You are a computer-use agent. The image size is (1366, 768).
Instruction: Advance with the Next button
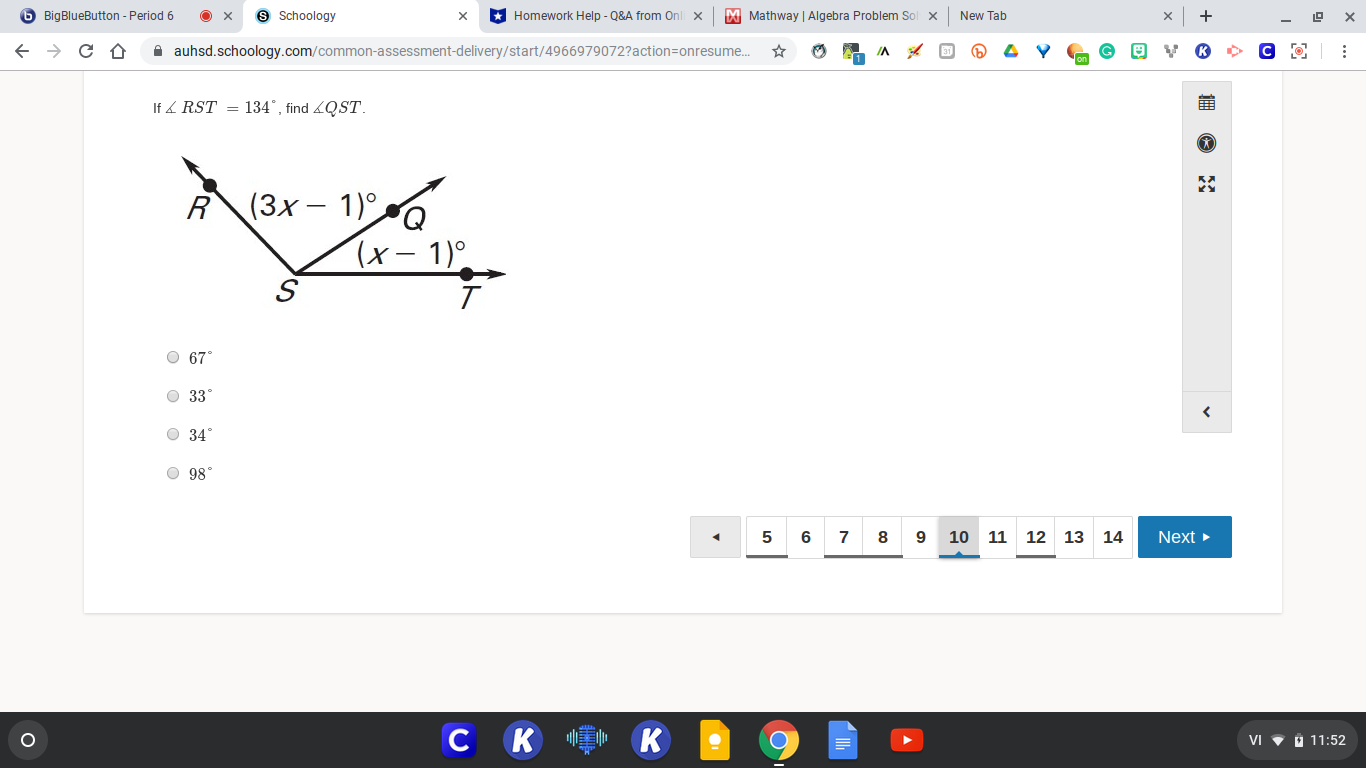(x=1184, y=537)
